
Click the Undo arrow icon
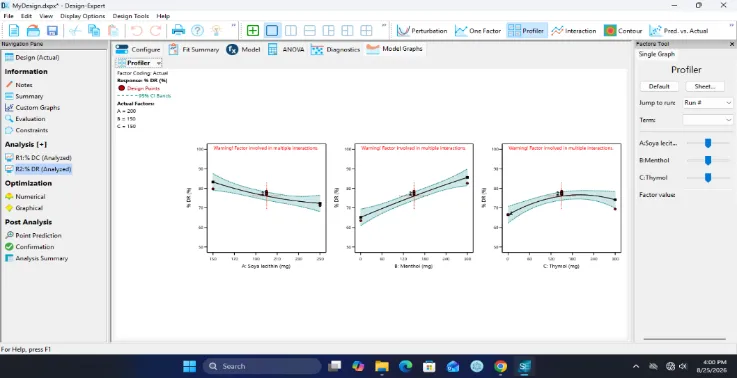click(x=136, y=31)
